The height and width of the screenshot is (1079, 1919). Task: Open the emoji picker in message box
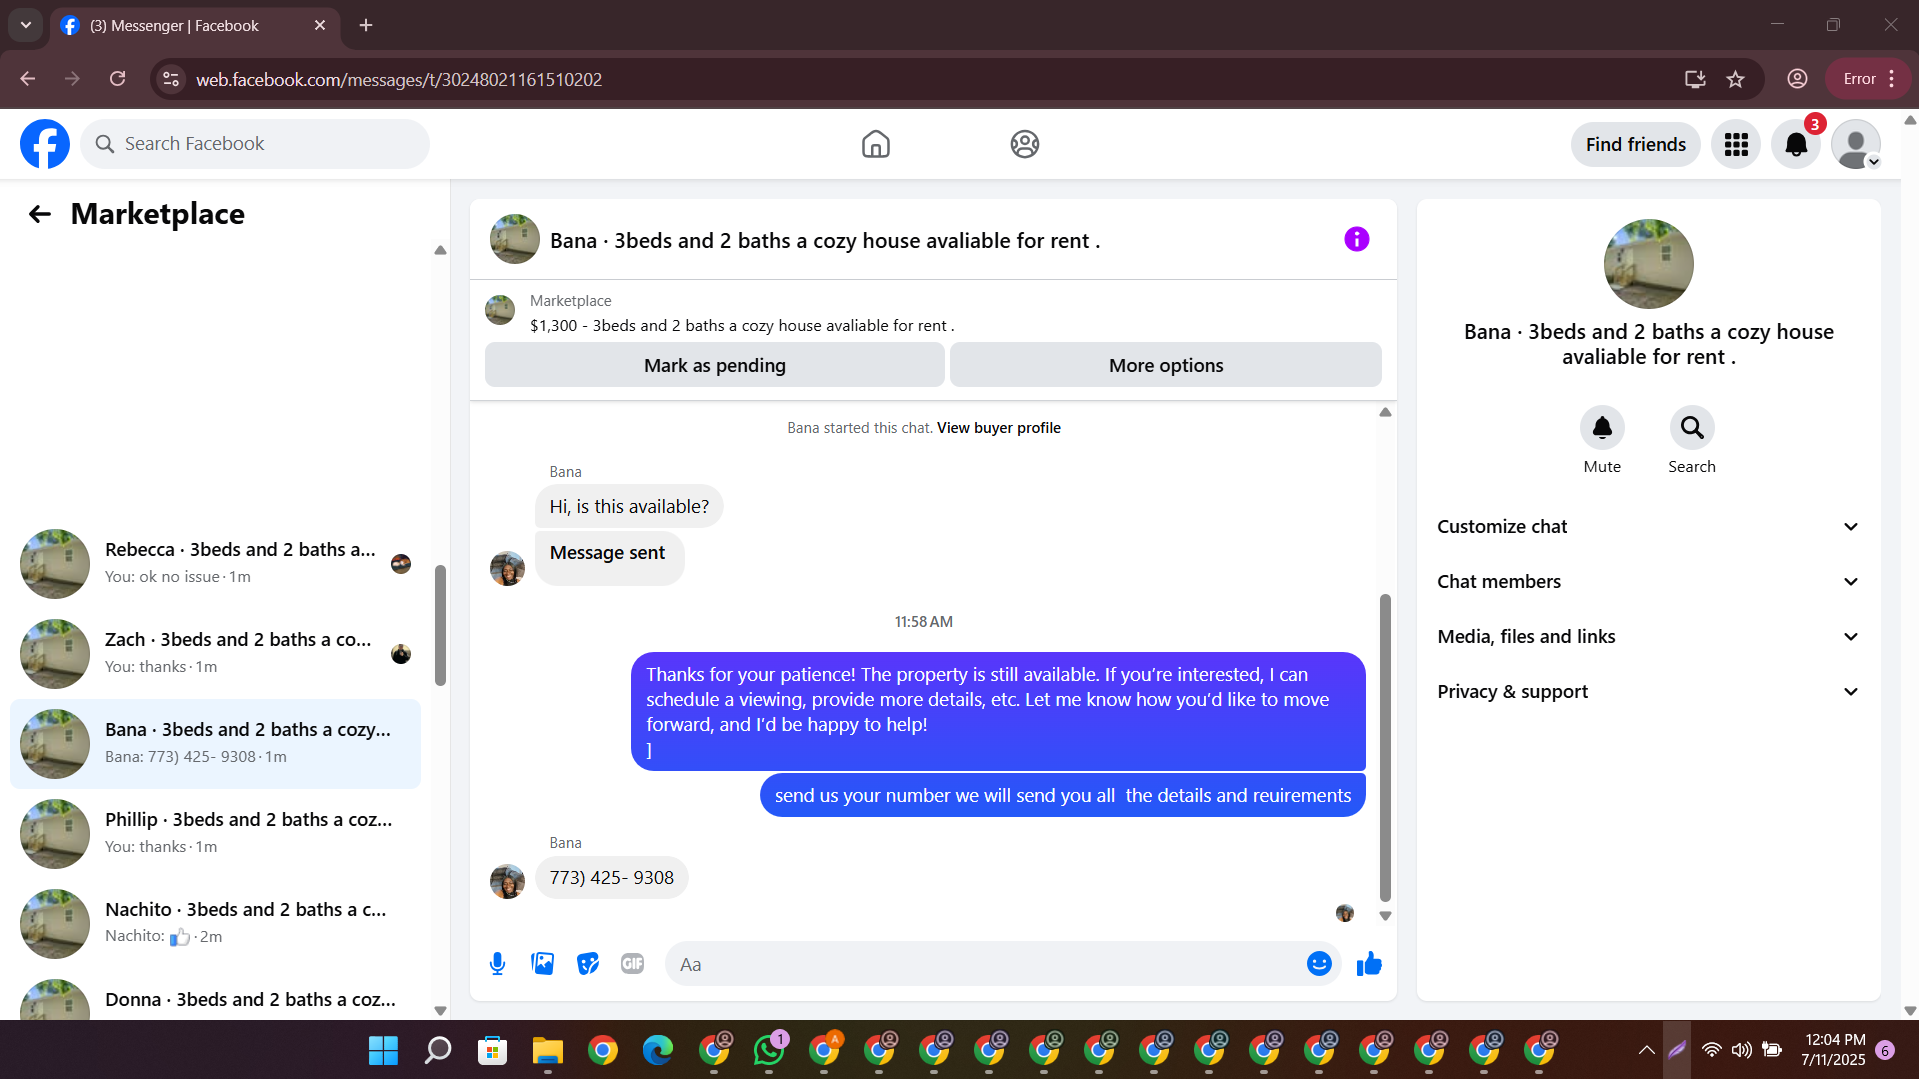(x=1319, y=963)
